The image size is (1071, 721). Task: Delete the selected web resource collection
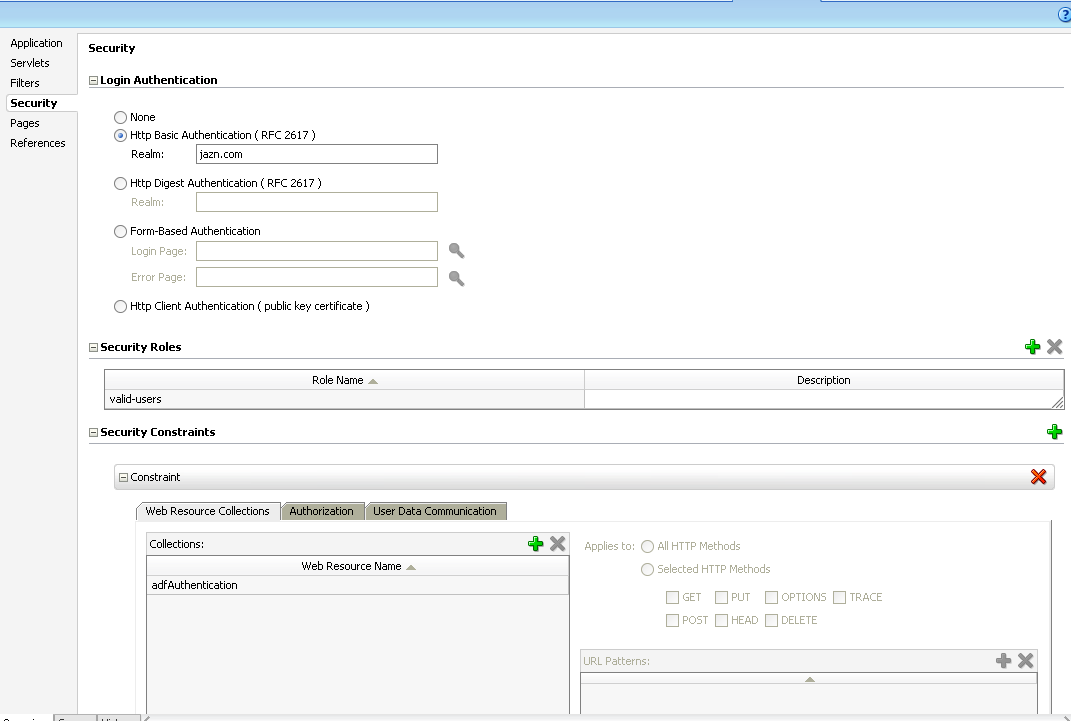click(x=557, y=543)
